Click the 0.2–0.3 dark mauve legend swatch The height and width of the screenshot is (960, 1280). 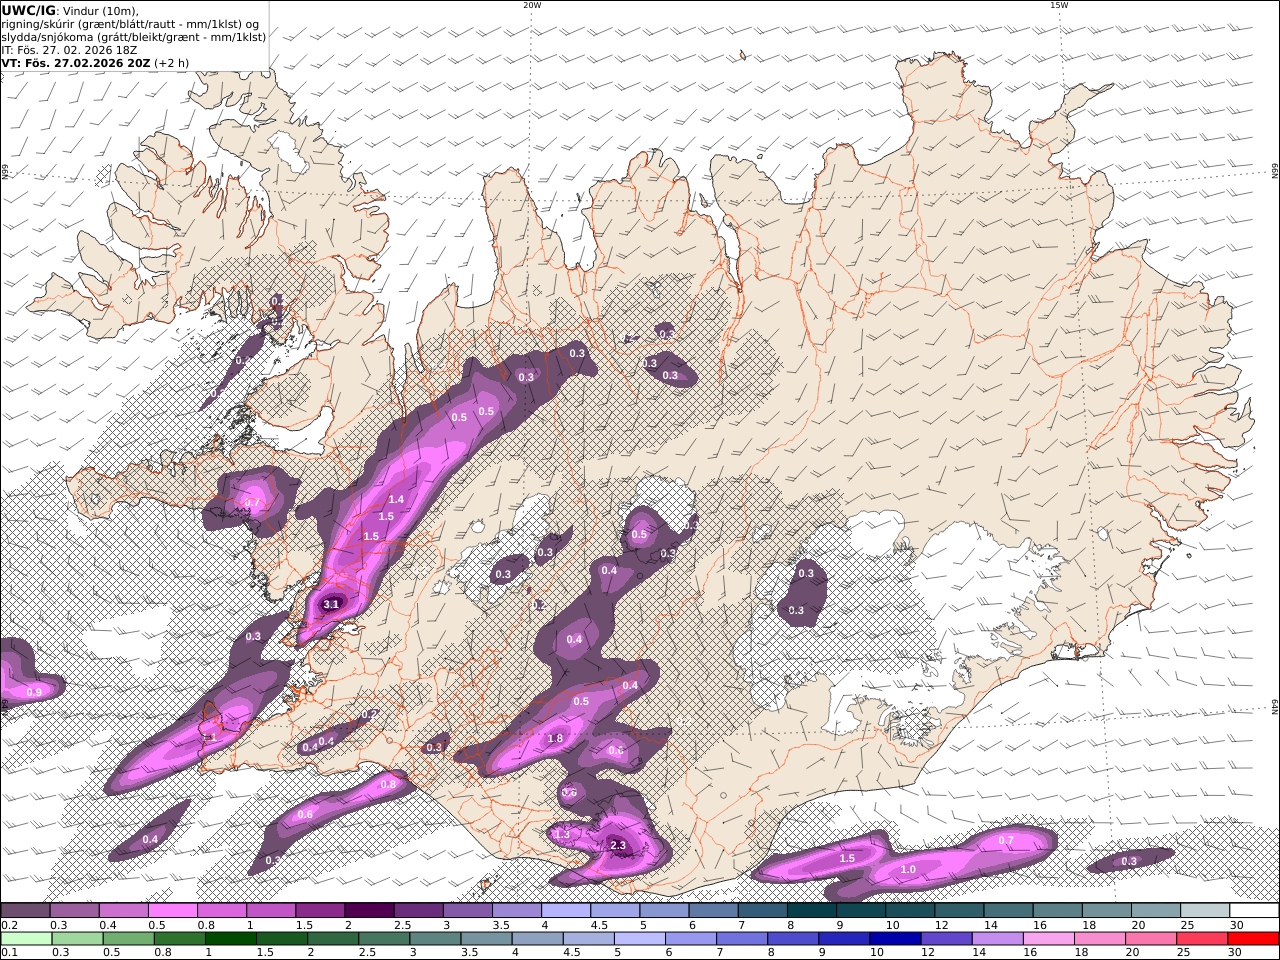26,910
